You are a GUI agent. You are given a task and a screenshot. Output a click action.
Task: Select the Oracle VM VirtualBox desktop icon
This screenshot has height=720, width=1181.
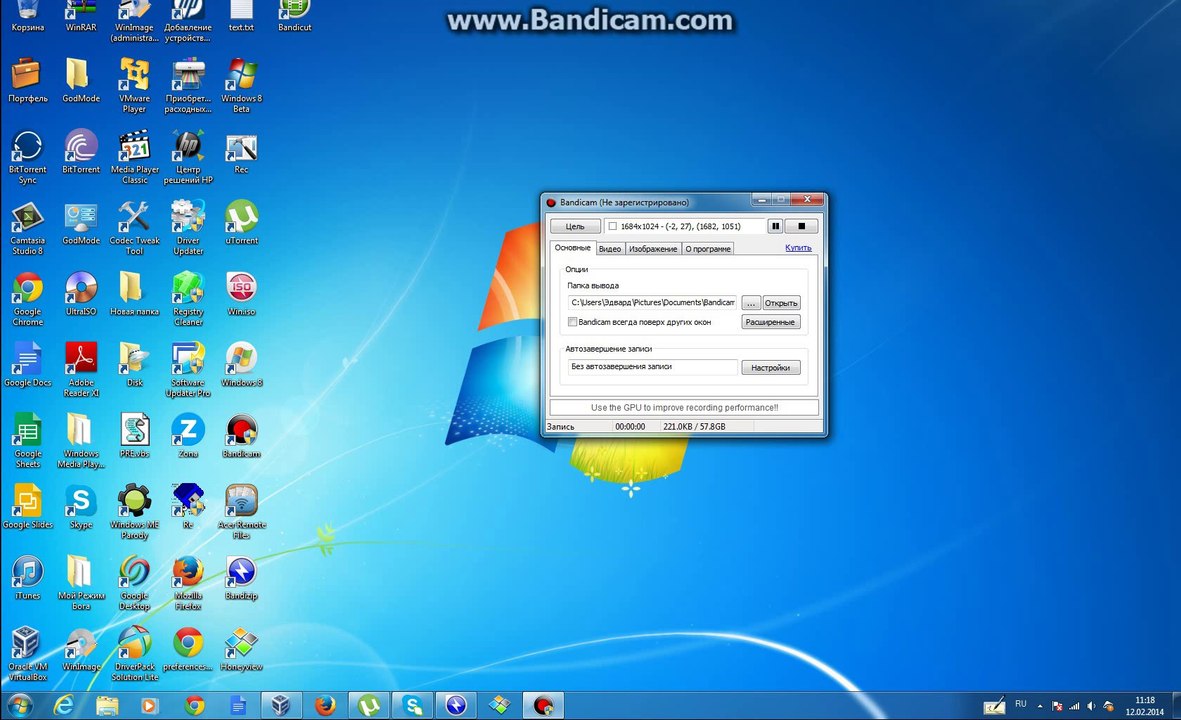27,654
